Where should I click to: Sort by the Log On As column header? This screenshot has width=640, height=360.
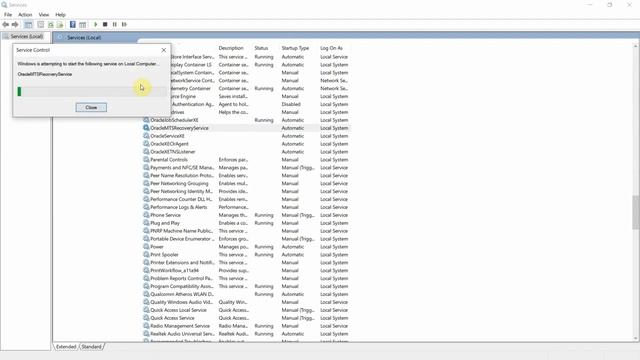click(x=331, y=48)
